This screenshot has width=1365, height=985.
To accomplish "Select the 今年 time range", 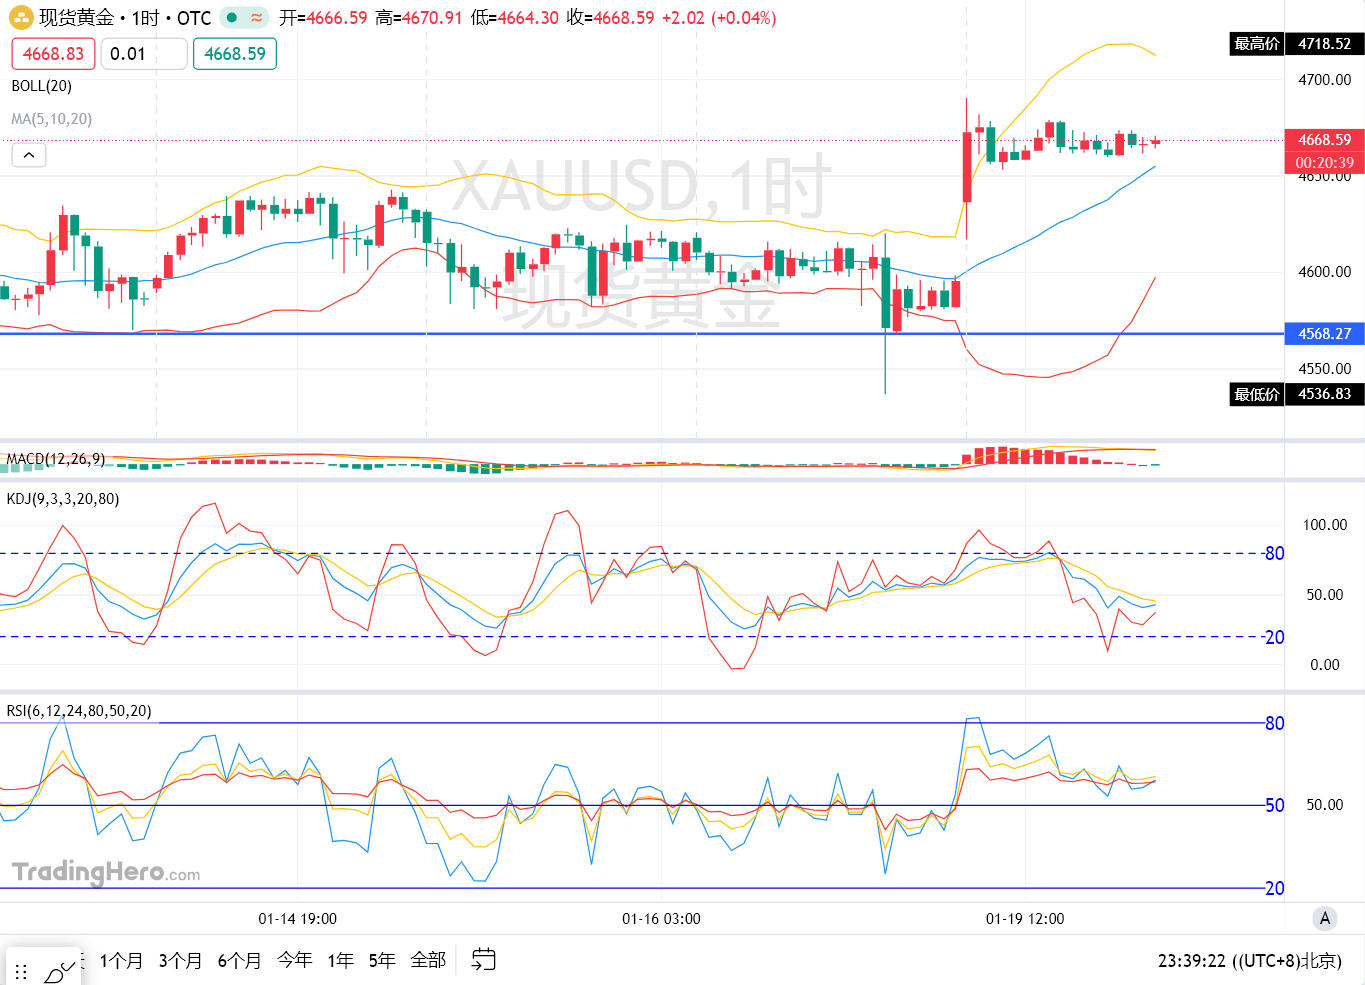I will point(295,961).
